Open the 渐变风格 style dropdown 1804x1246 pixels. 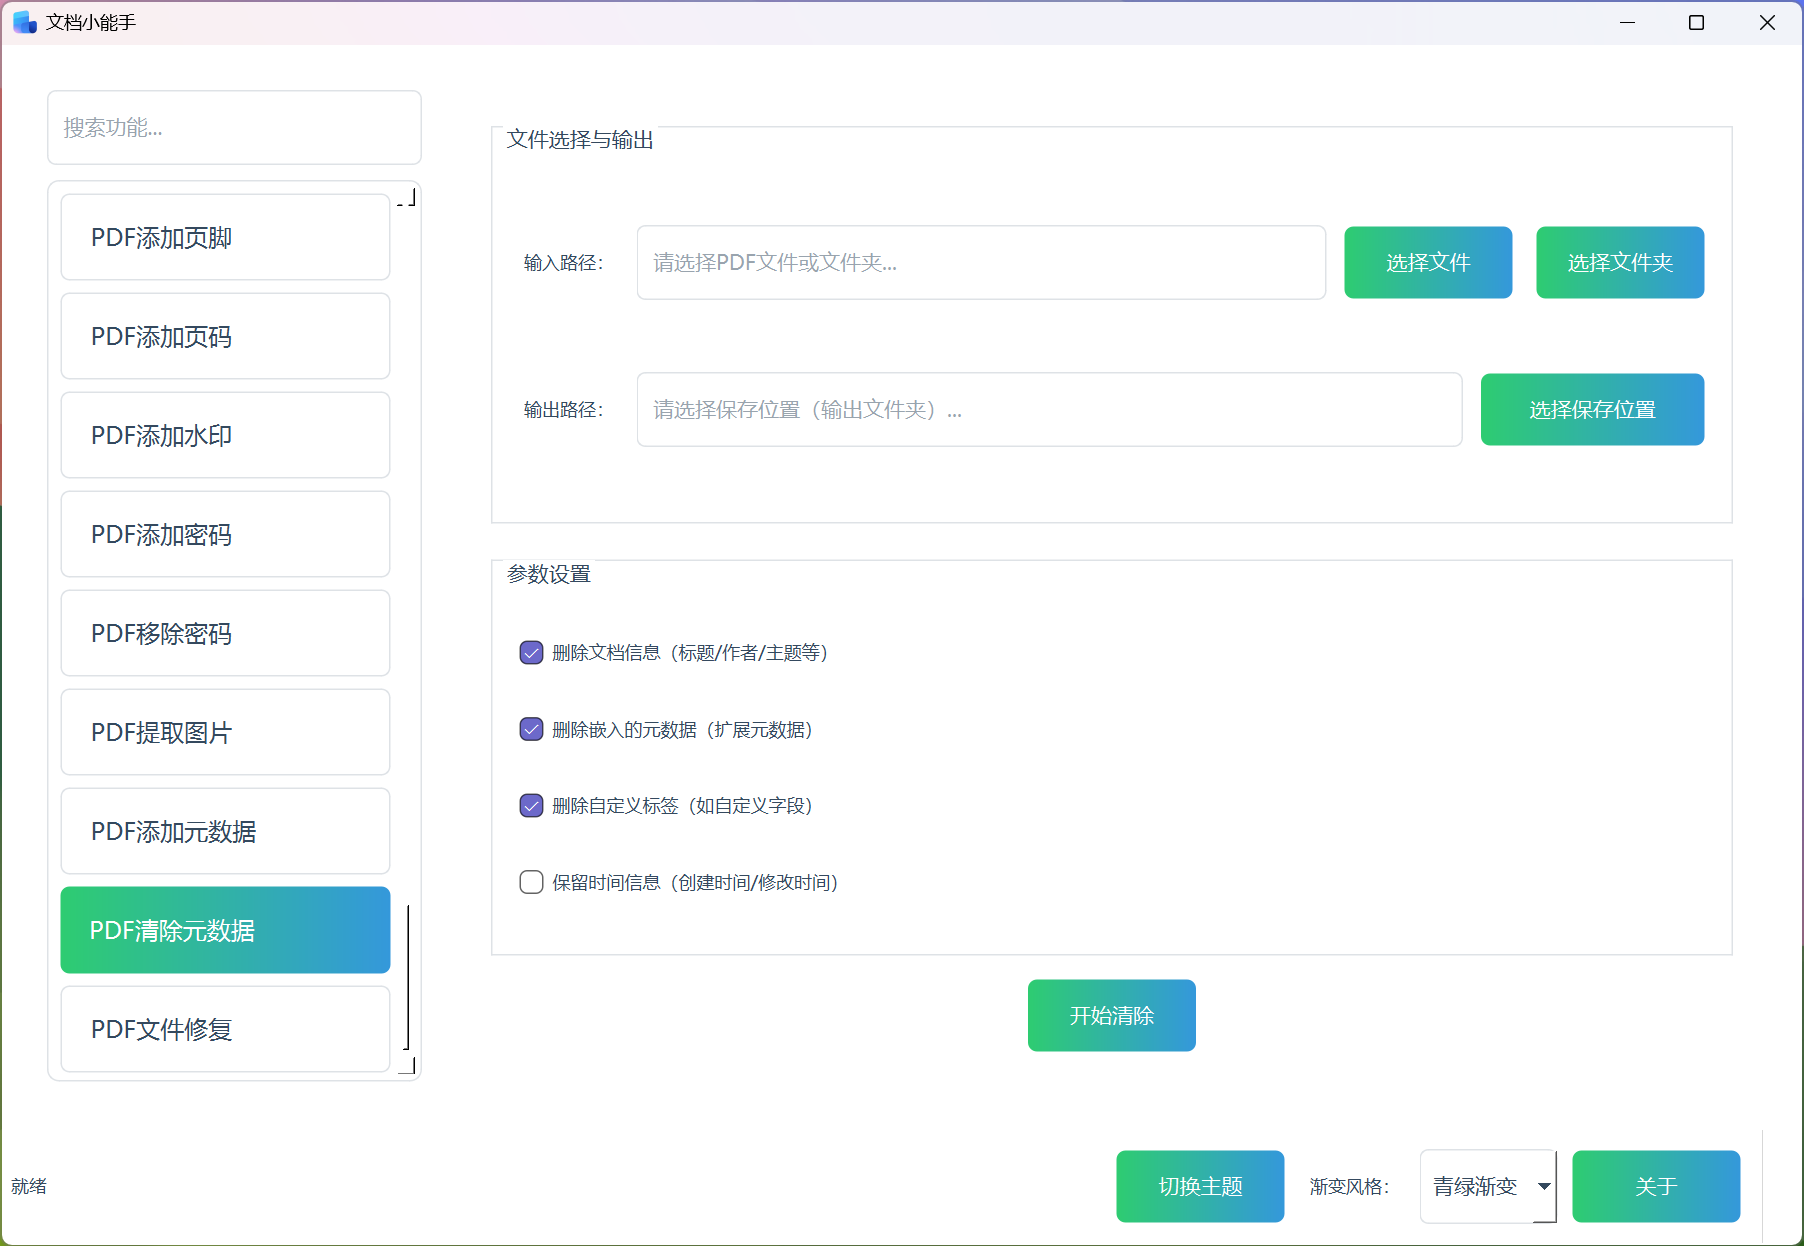coord(1487,1186)
